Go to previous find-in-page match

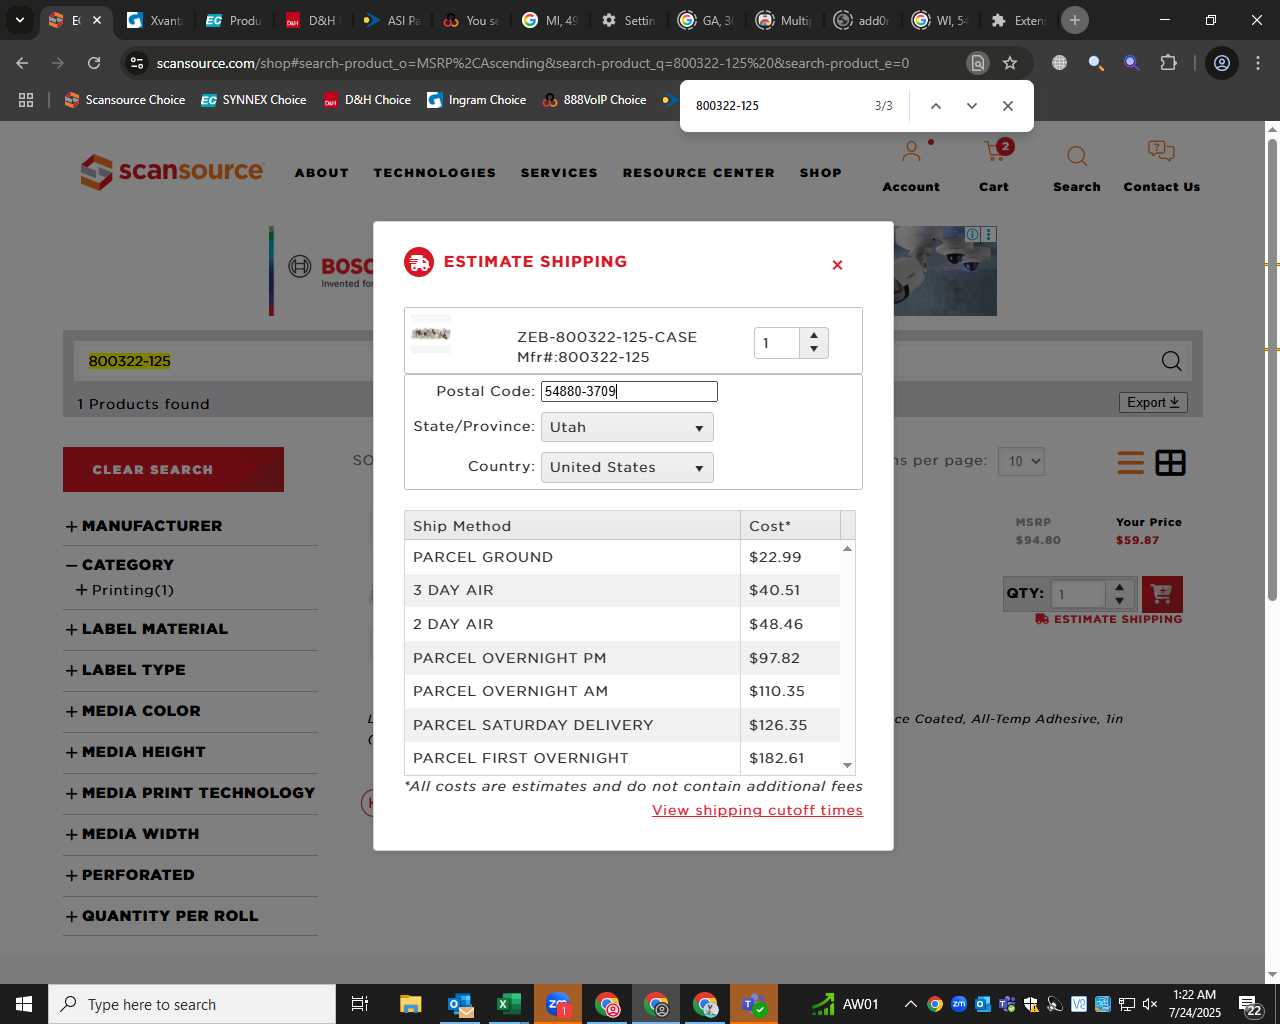[936, 106]
